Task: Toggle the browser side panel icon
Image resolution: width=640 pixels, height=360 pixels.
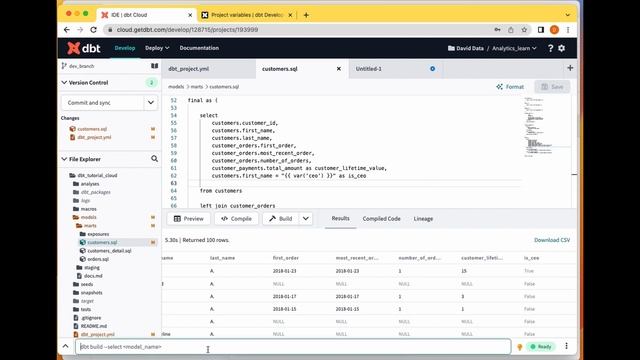Action: pyautogui.click(x=540, y=30)
